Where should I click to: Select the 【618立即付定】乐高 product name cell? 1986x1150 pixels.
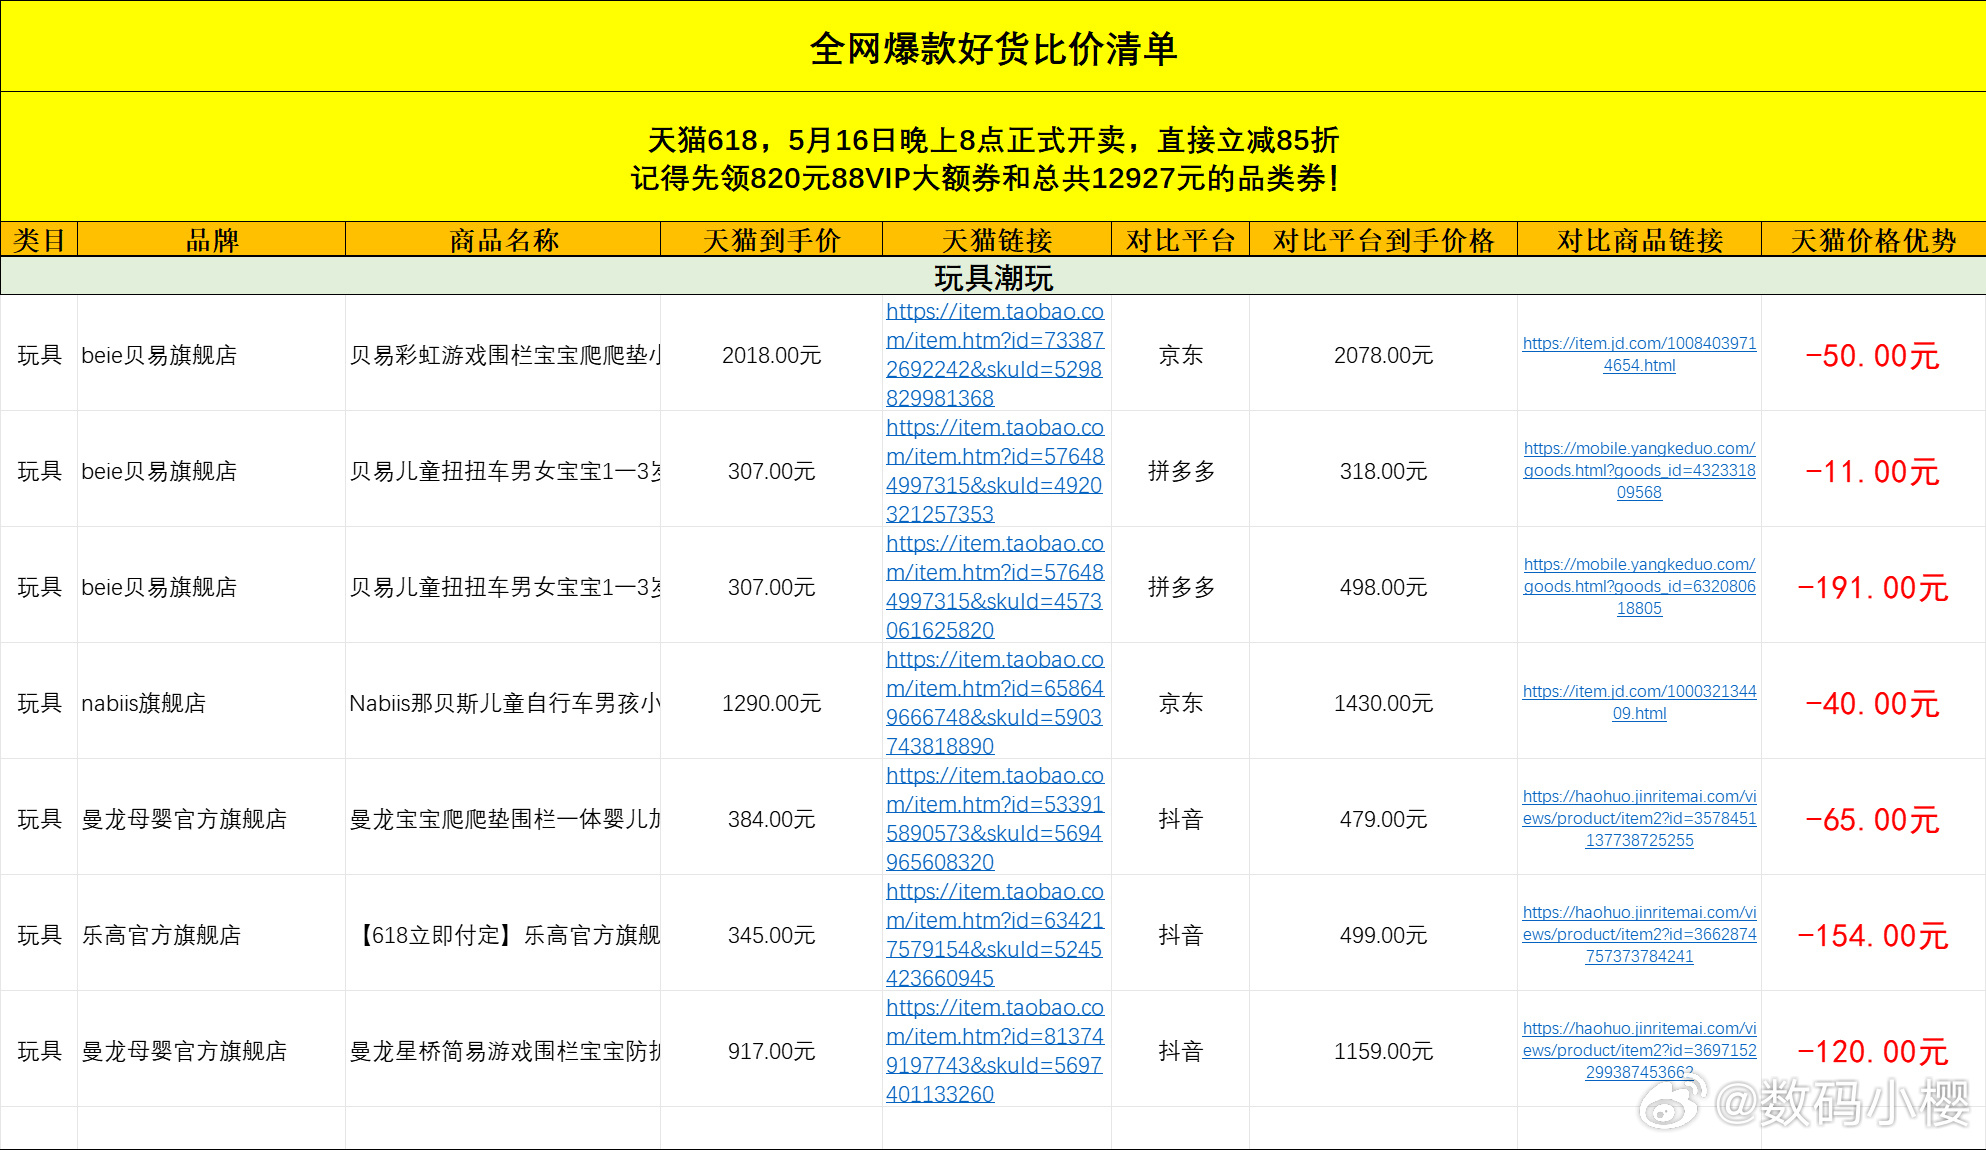click(503, 935)
